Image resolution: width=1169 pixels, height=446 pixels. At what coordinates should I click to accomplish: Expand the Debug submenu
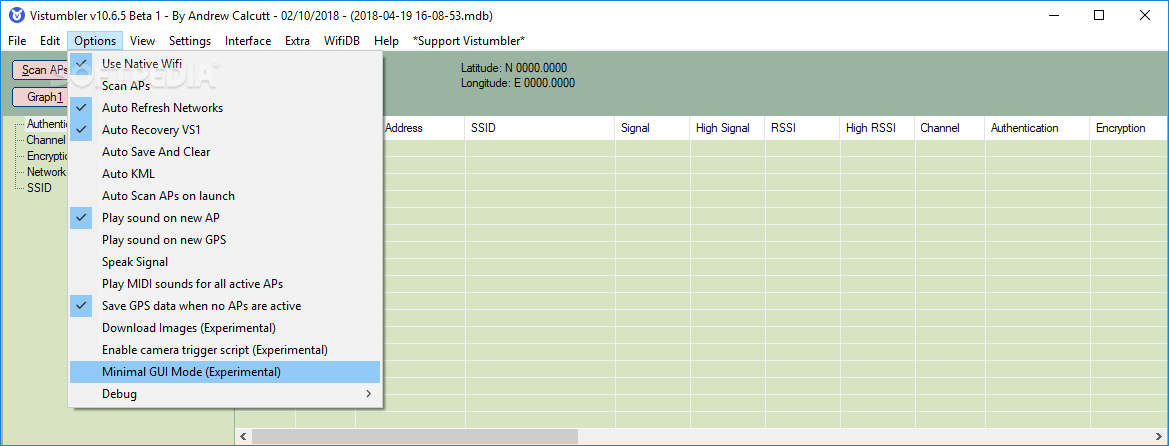coord(225,394)
